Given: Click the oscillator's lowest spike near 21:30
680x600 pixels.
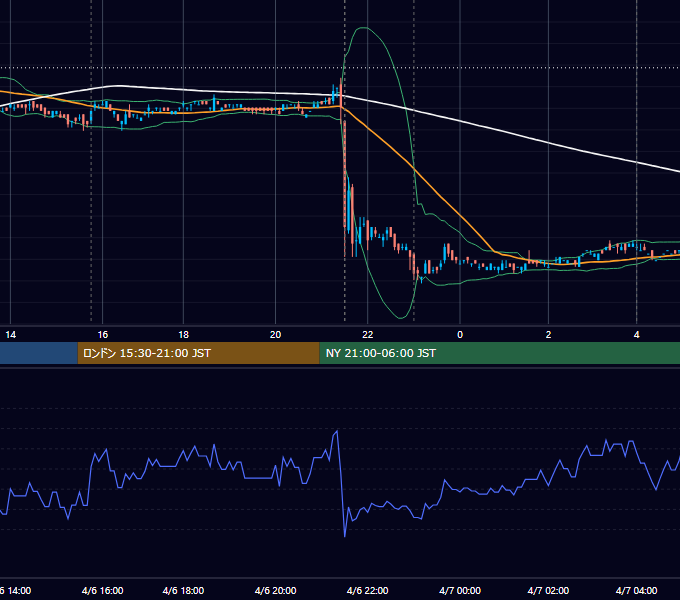Looking at the screenshot, I should click(x=345, y=536).
